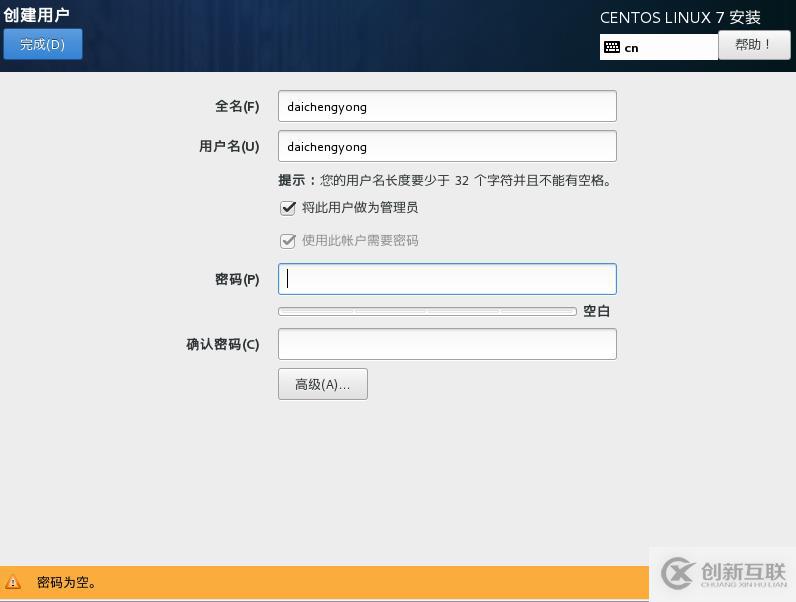Click the warning icon in the orange bar
This screenshot has height=602, width=796.
pyautogui.click(x=13, y=582)
